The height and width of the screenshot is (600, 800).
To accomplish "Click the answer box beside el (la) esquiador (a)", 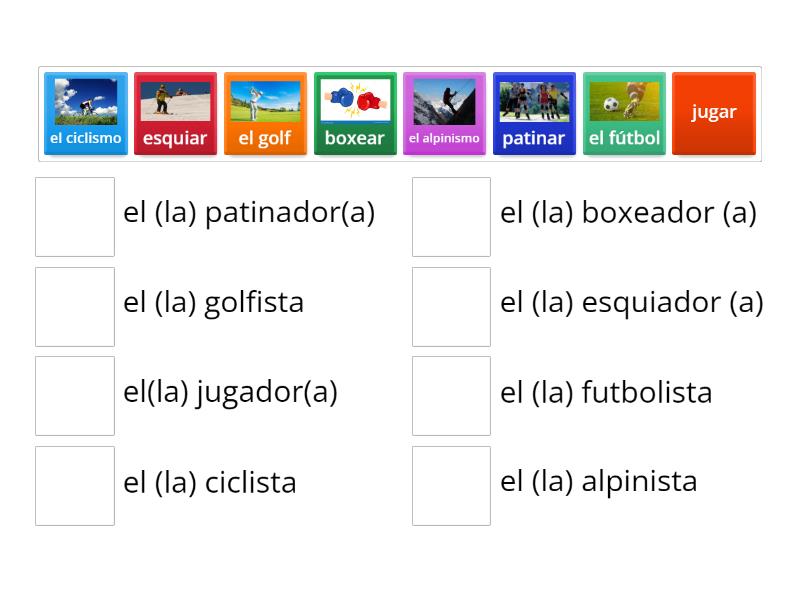I will pyautogui.click(x=451, y=303).
